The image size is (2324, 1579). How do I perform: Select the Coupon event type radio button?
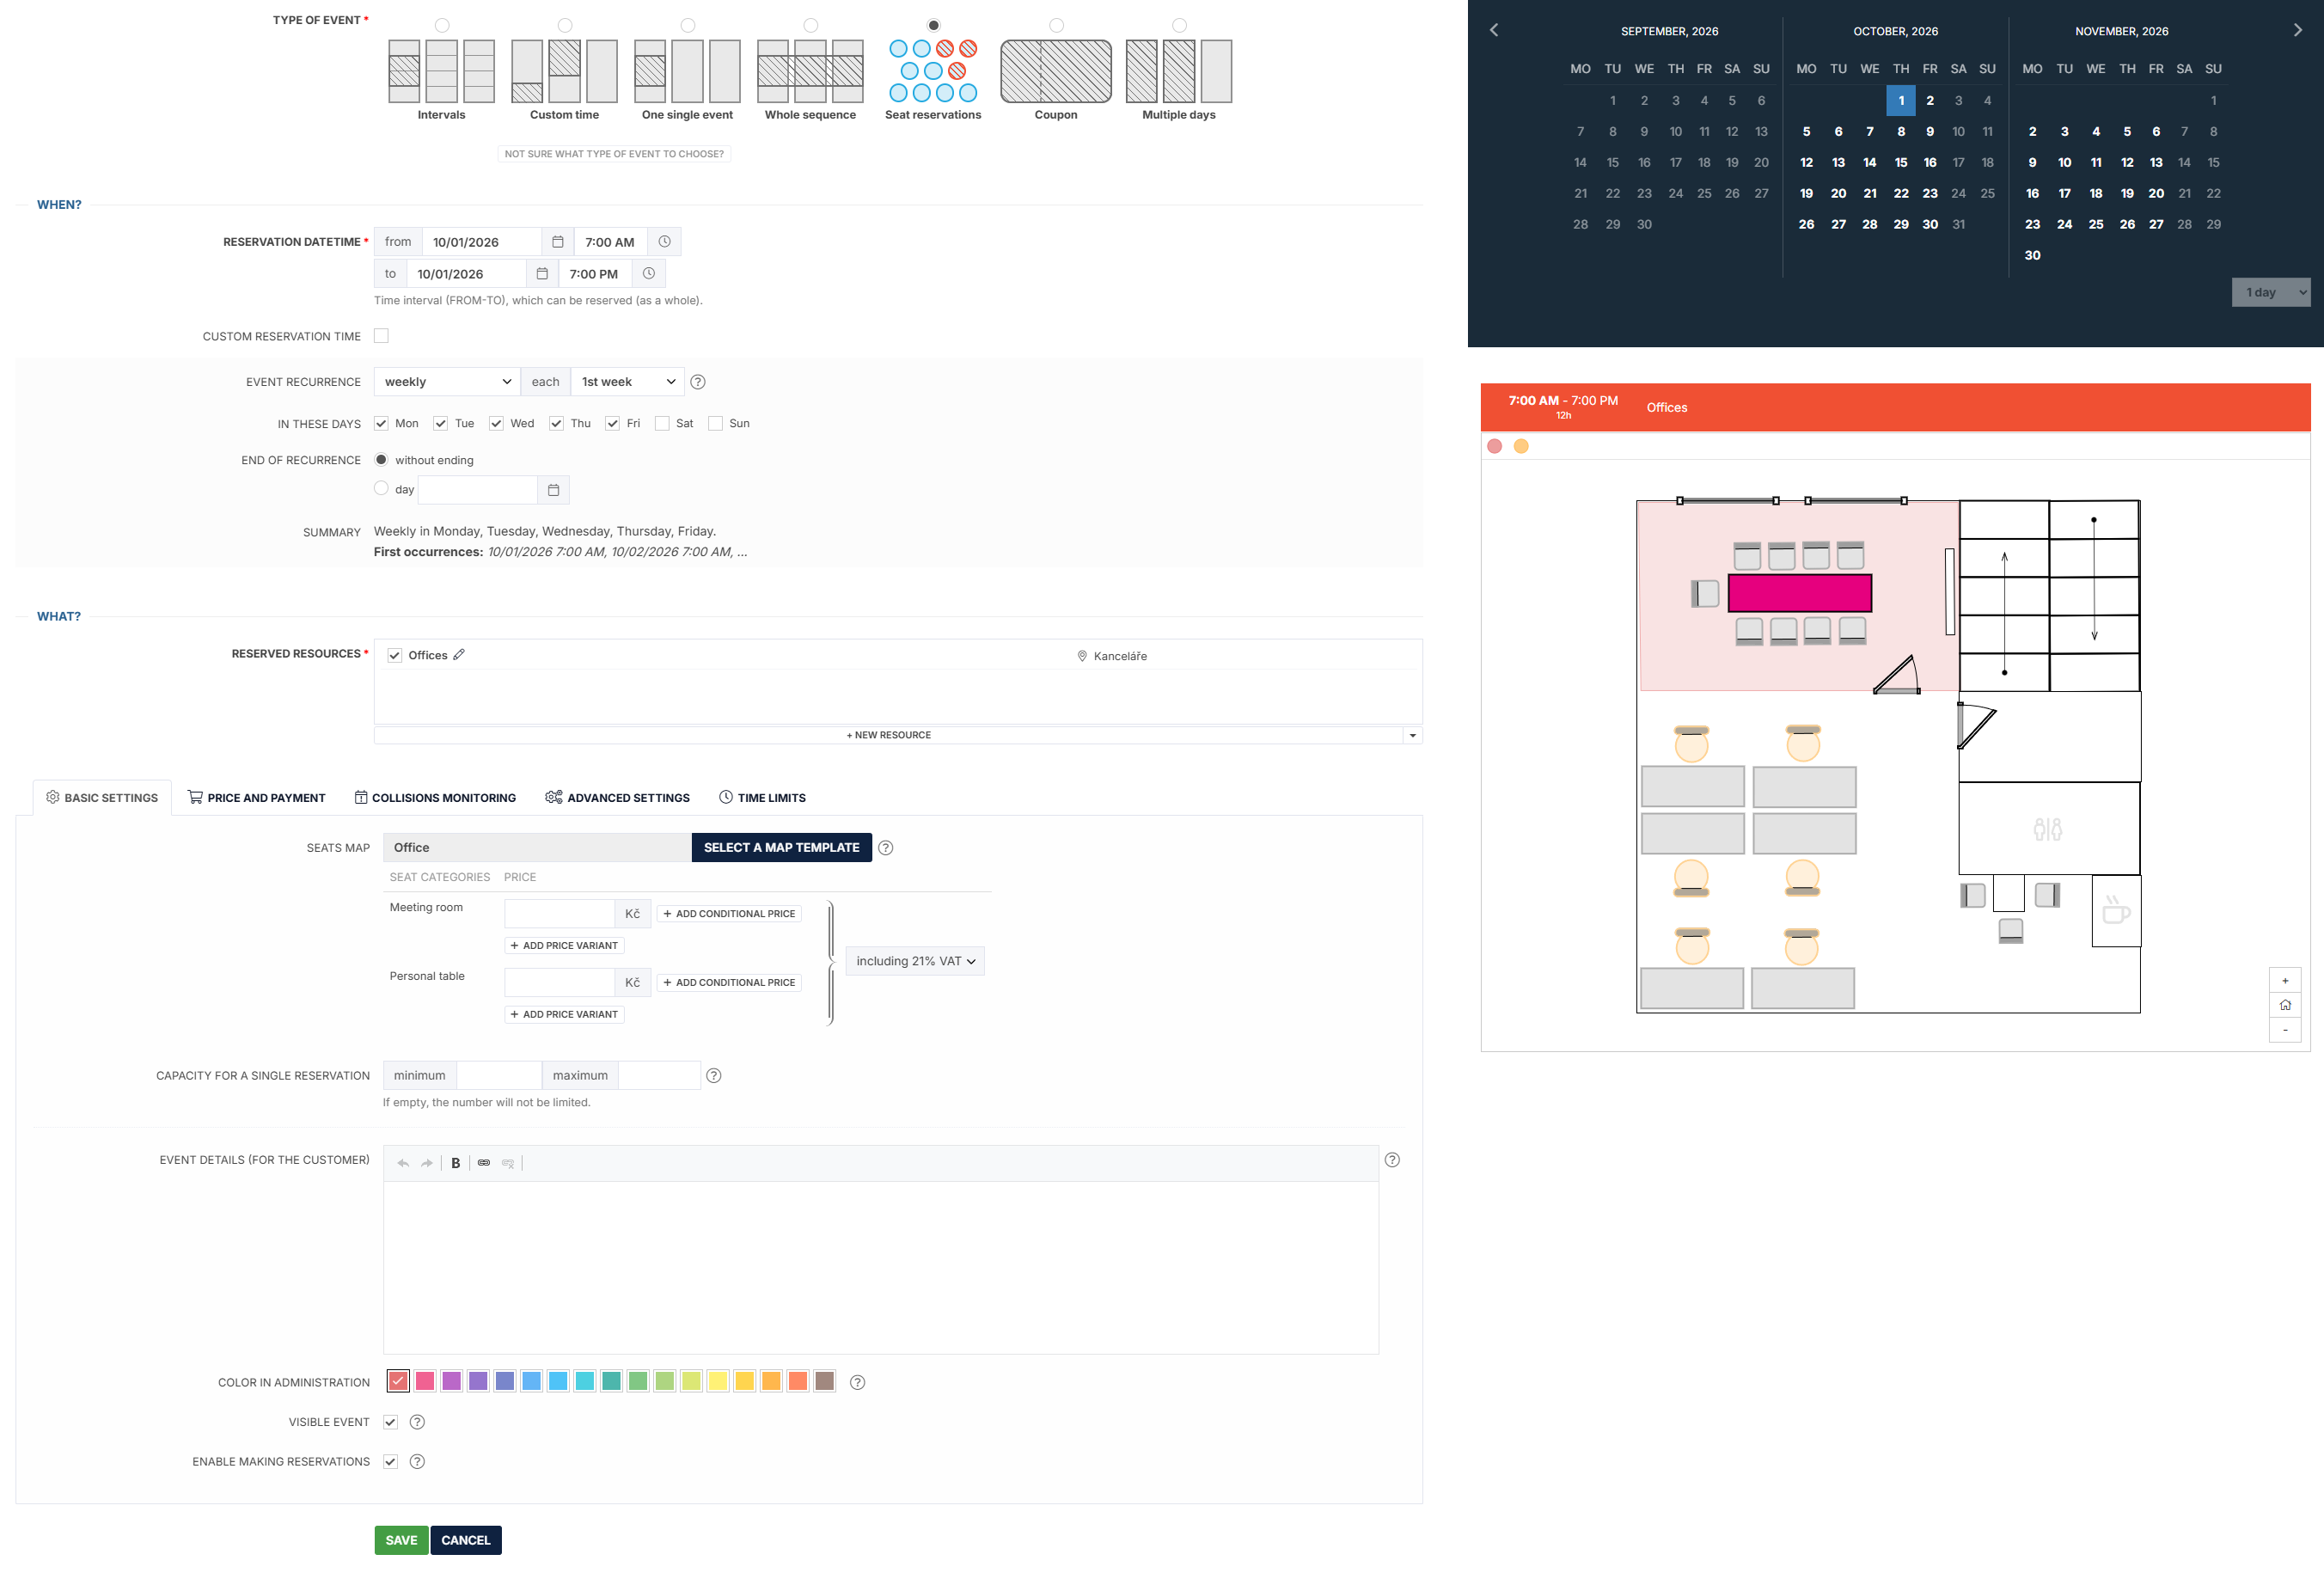[x=1056, y=25]
